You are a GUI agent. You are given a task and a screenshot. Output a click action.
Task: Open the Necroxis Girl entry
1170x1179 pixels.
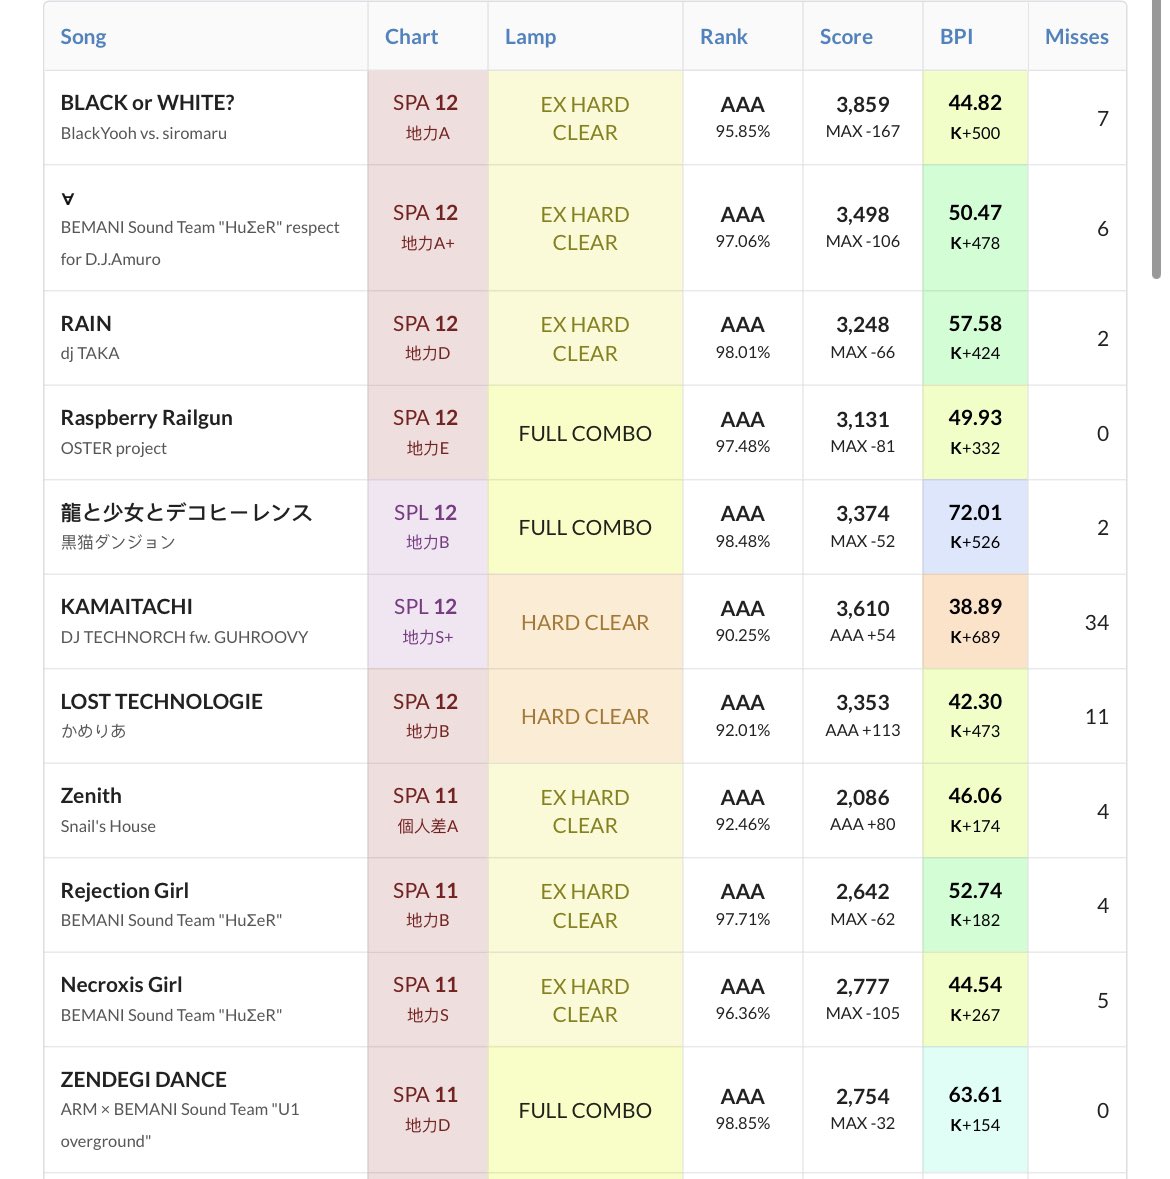(121, 985)
